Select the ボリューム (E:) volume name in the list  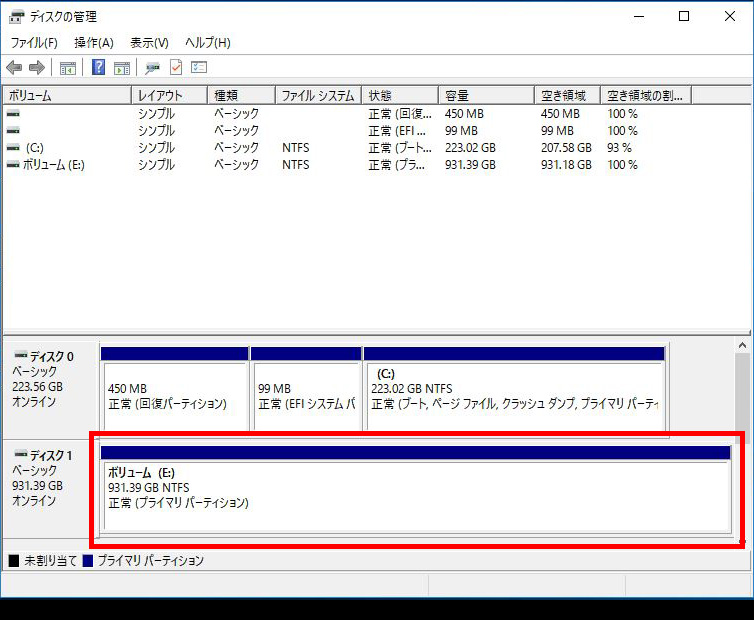(54, 164)
